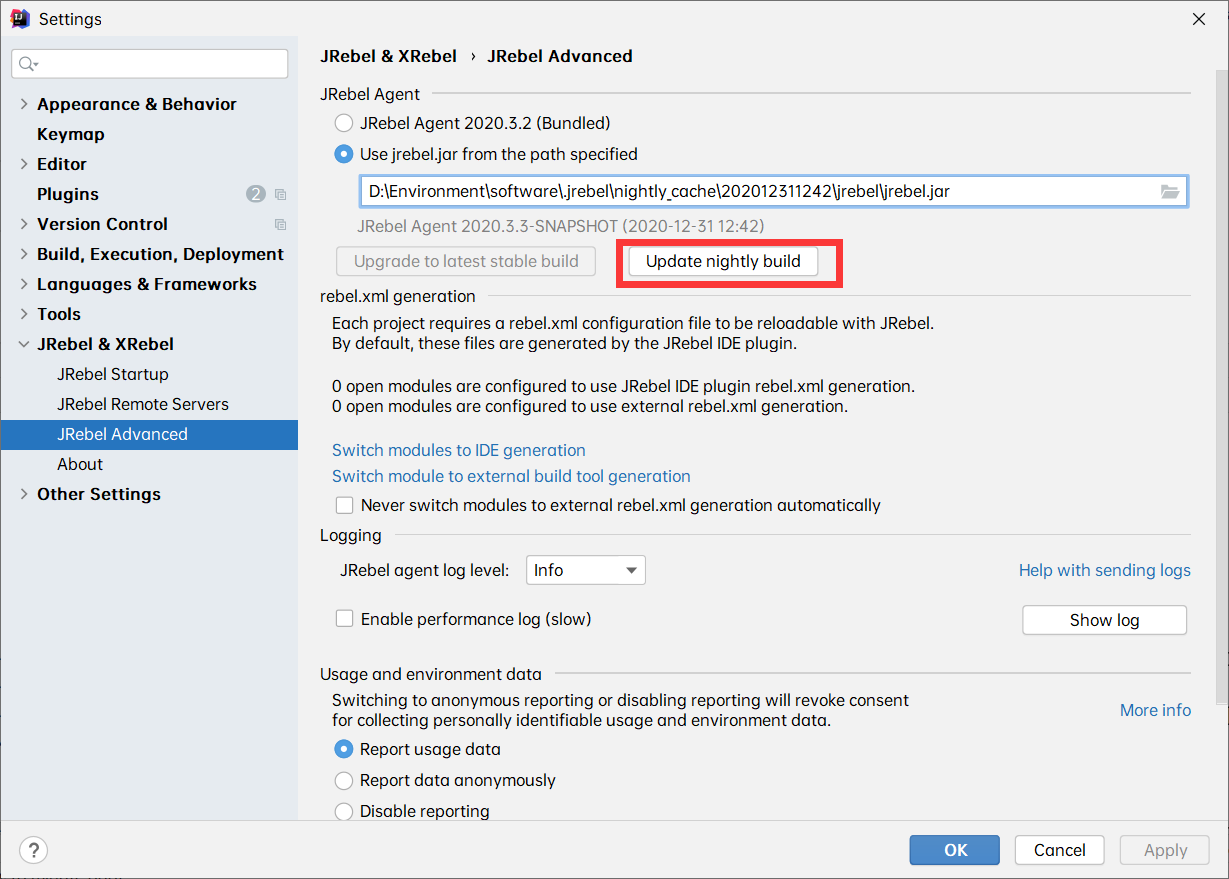
Task: Open Help with sending logs link
Action: (1104, 570)
